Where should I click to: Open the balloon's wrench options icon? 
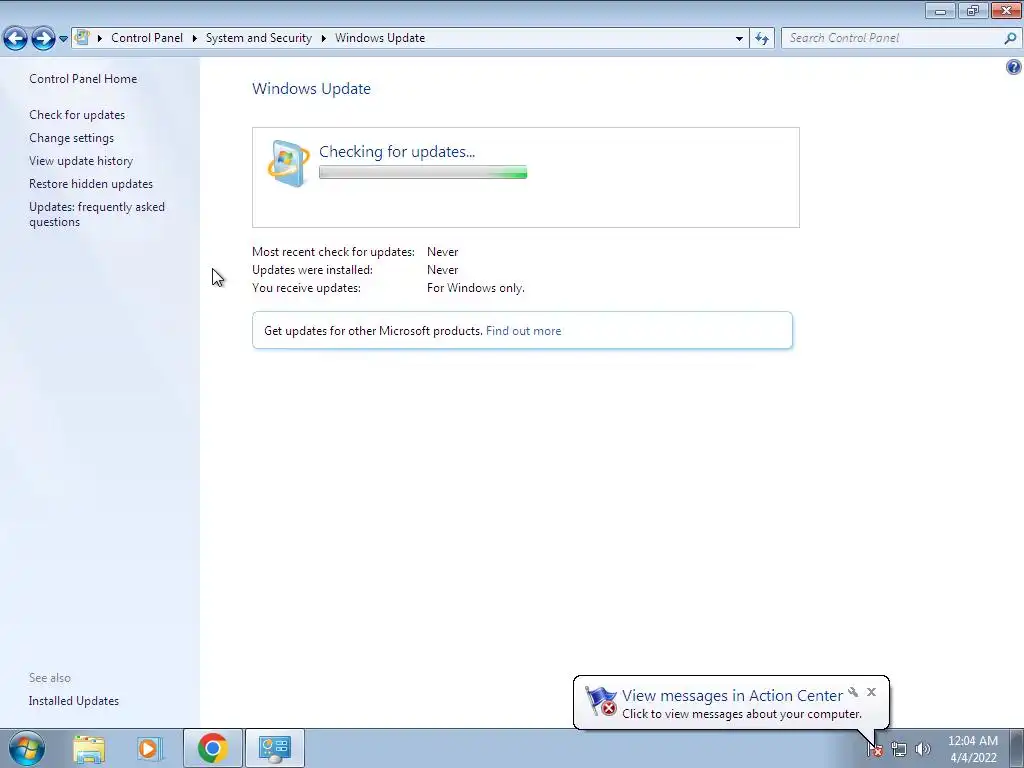853,692
